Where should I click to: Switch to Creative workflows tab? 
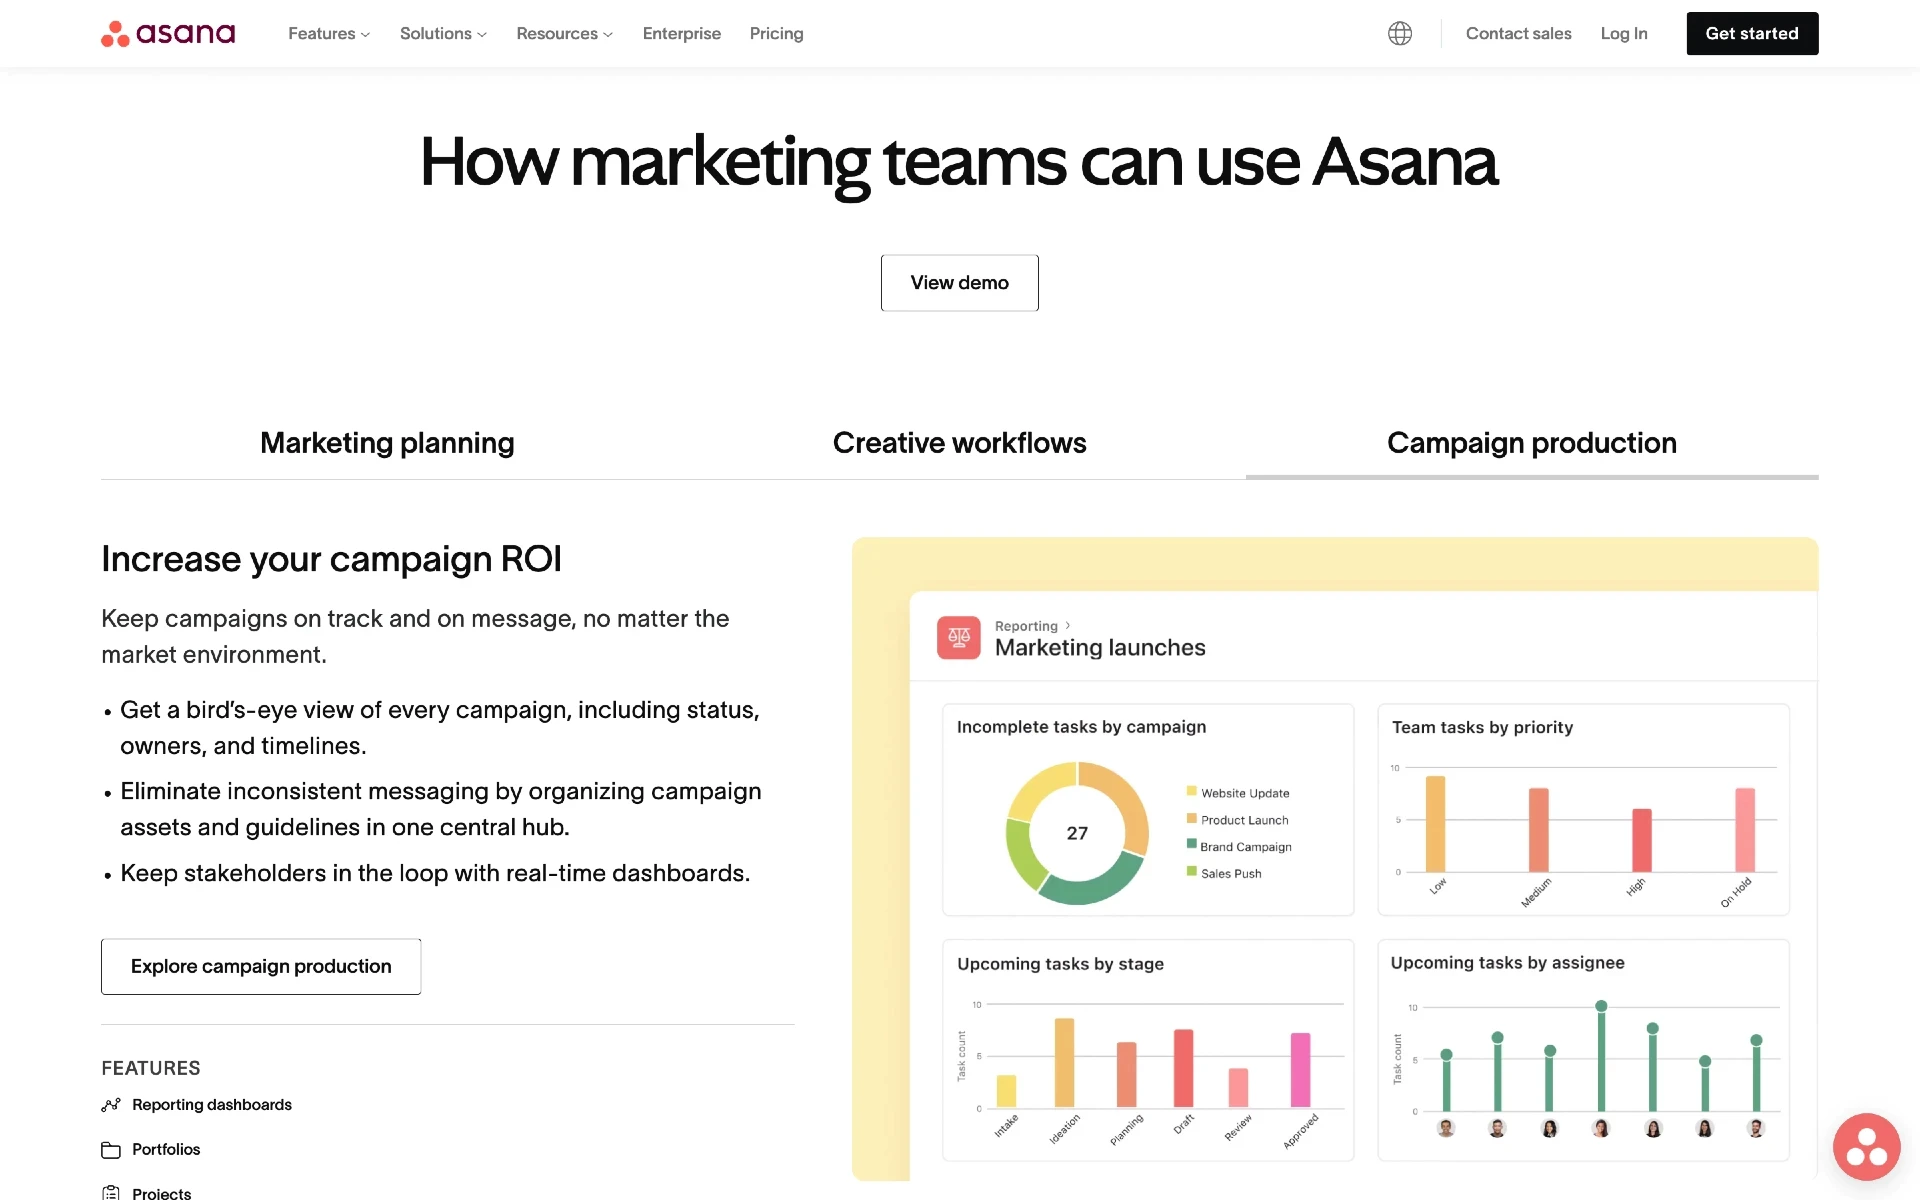coord(959,442)
